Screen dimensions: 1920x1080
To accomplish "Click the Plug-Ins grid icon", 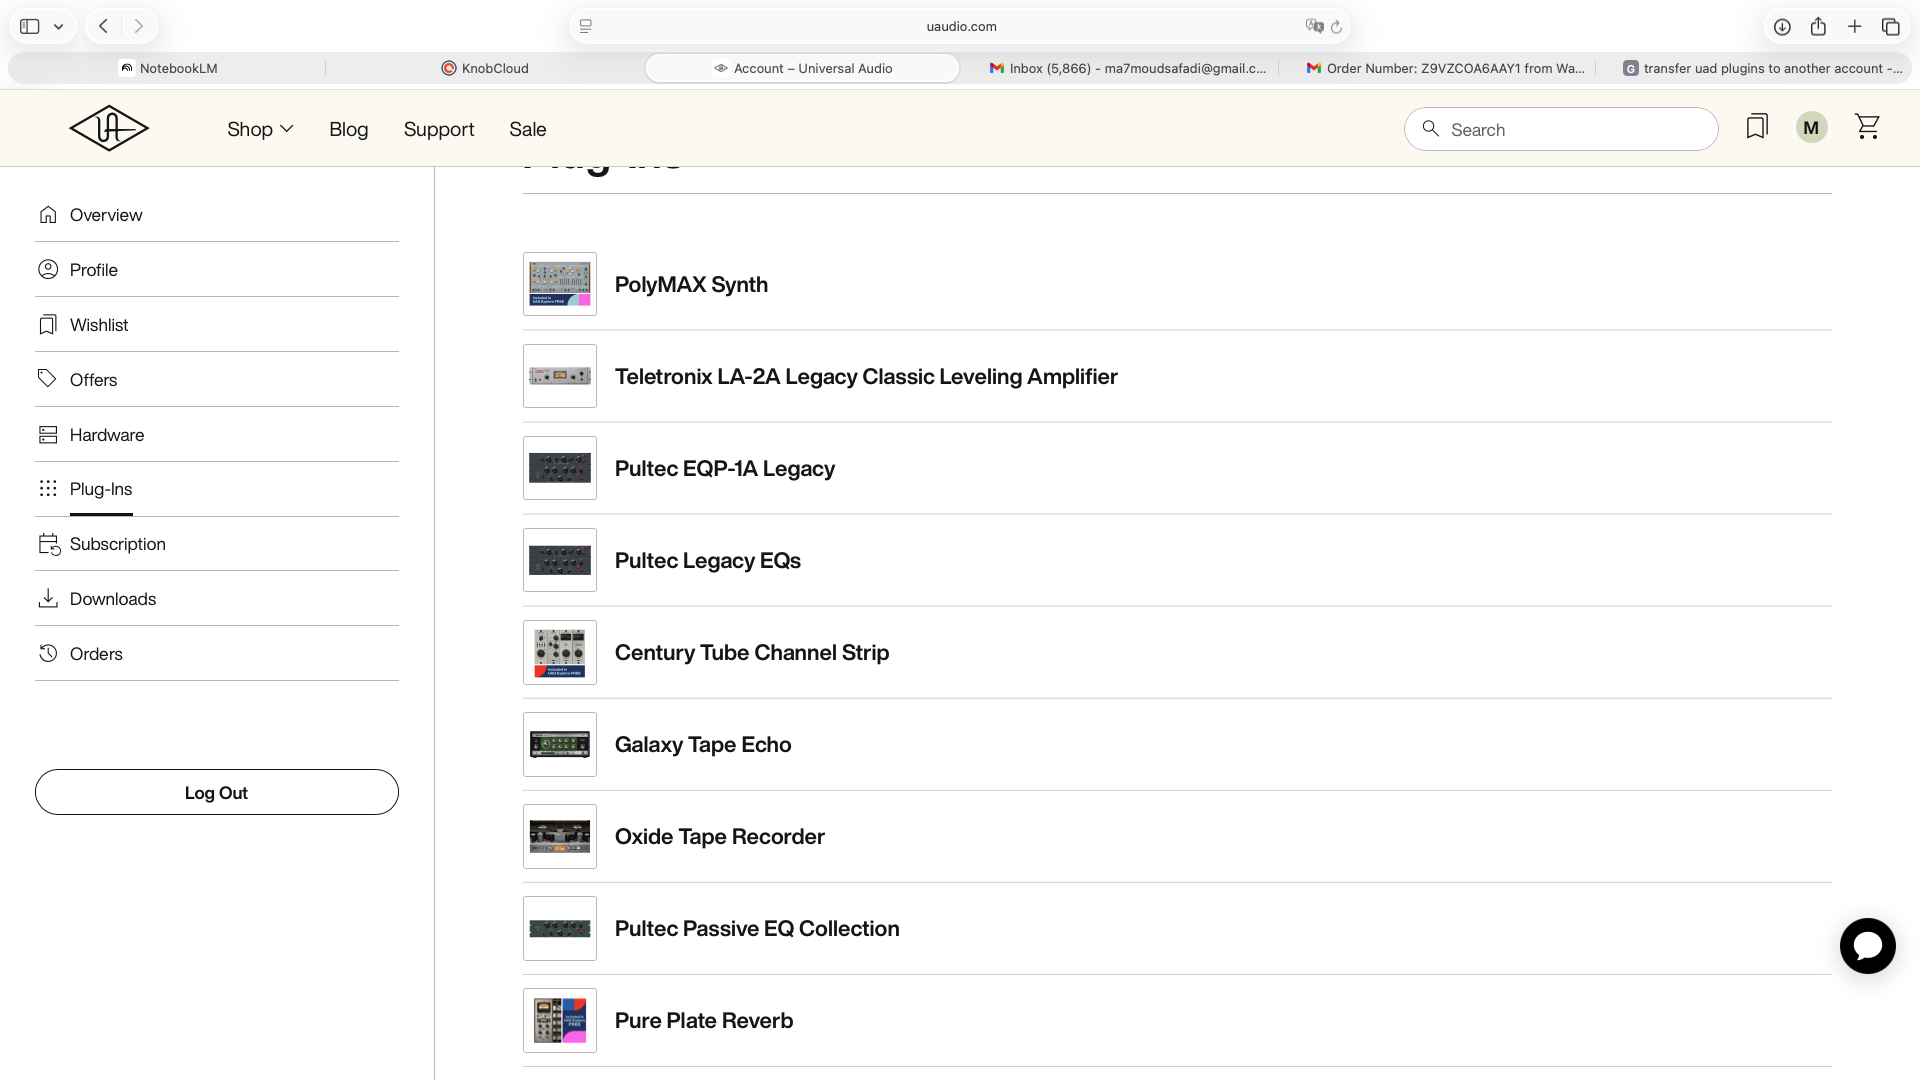I will click(48, 489).
